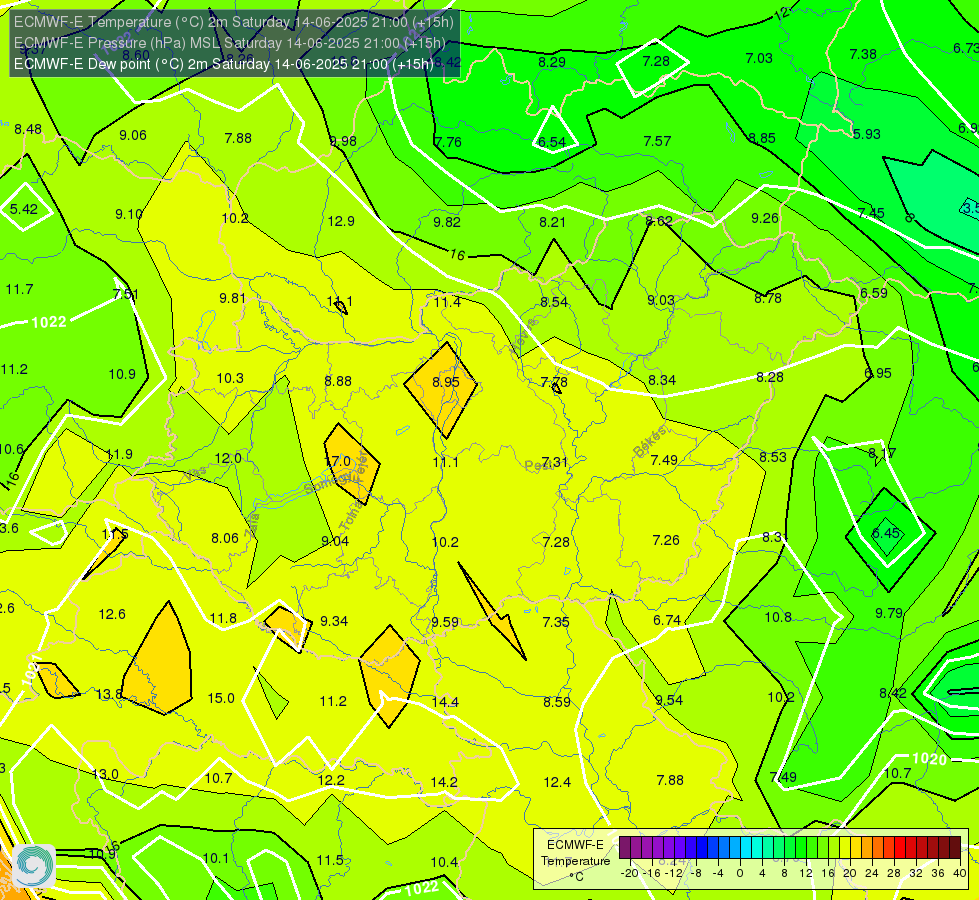Screen dimensions: 979x900
Task: Click the 13.8 dew point value
Action: 109,694
